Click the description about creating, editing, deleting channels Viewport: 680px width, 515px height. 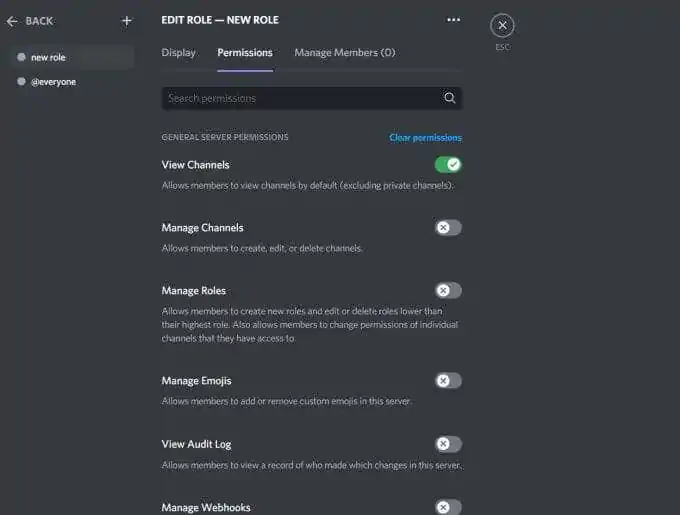click(262, 248)
